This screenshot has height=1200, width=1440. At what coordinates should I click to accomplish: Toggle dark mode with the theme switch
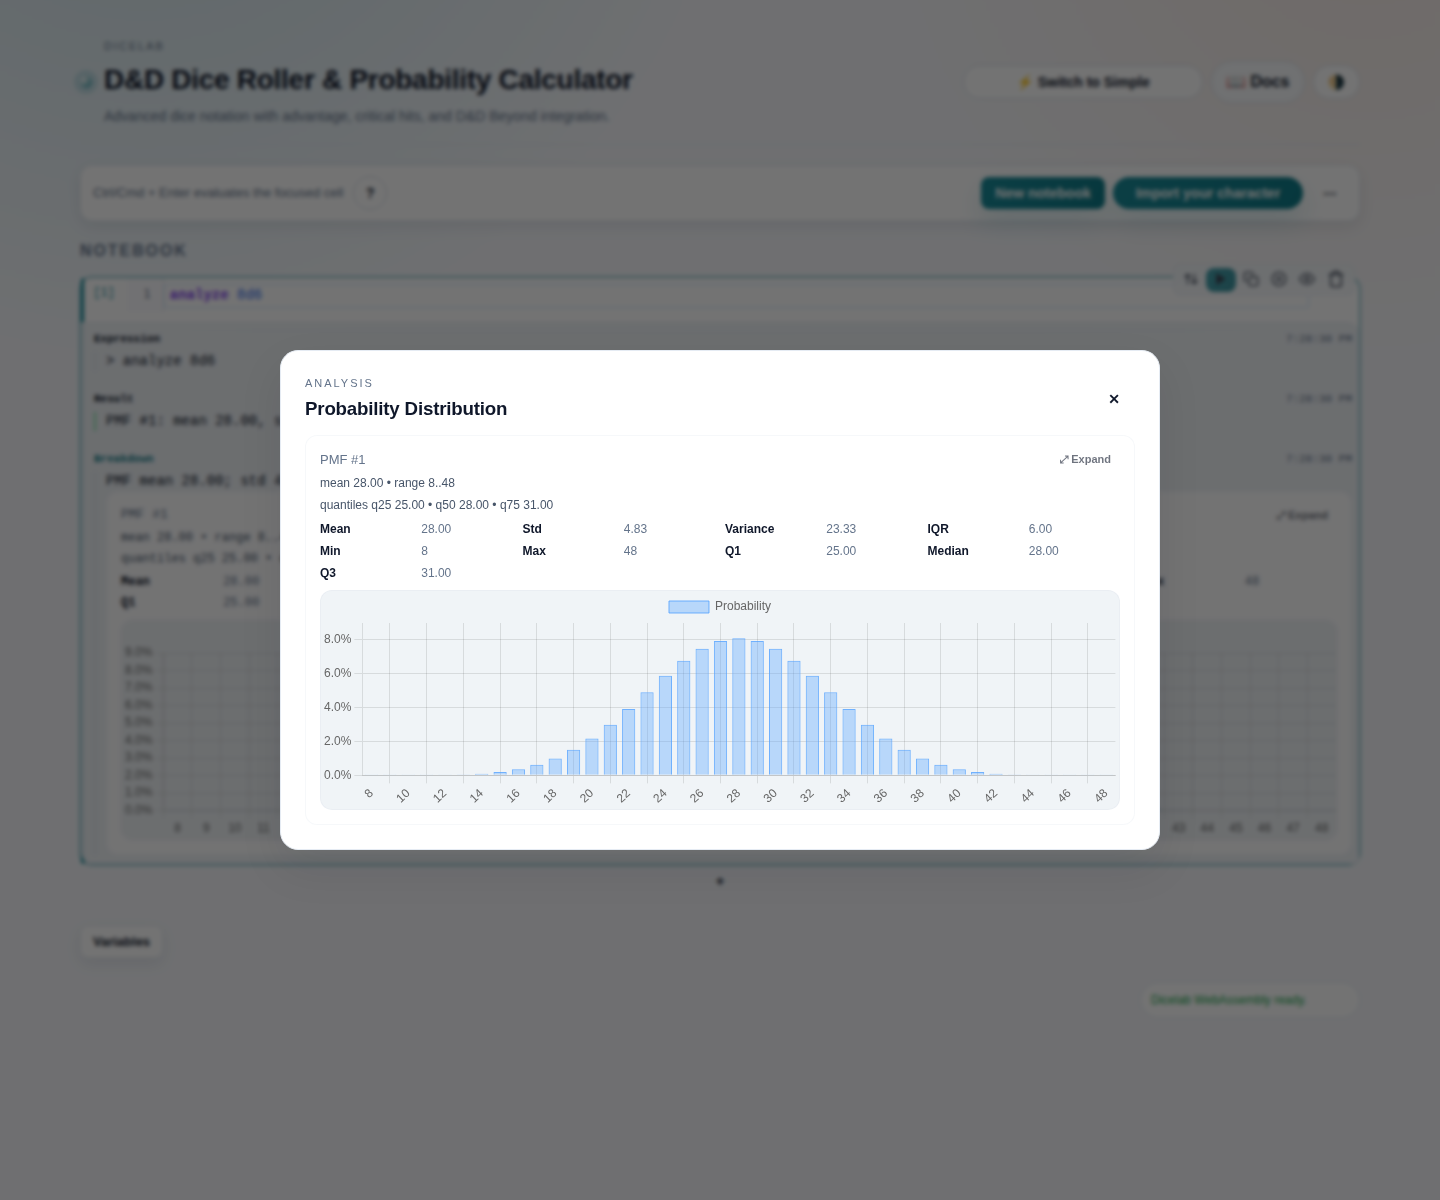pyautogui.click(x=1336, y=81)
